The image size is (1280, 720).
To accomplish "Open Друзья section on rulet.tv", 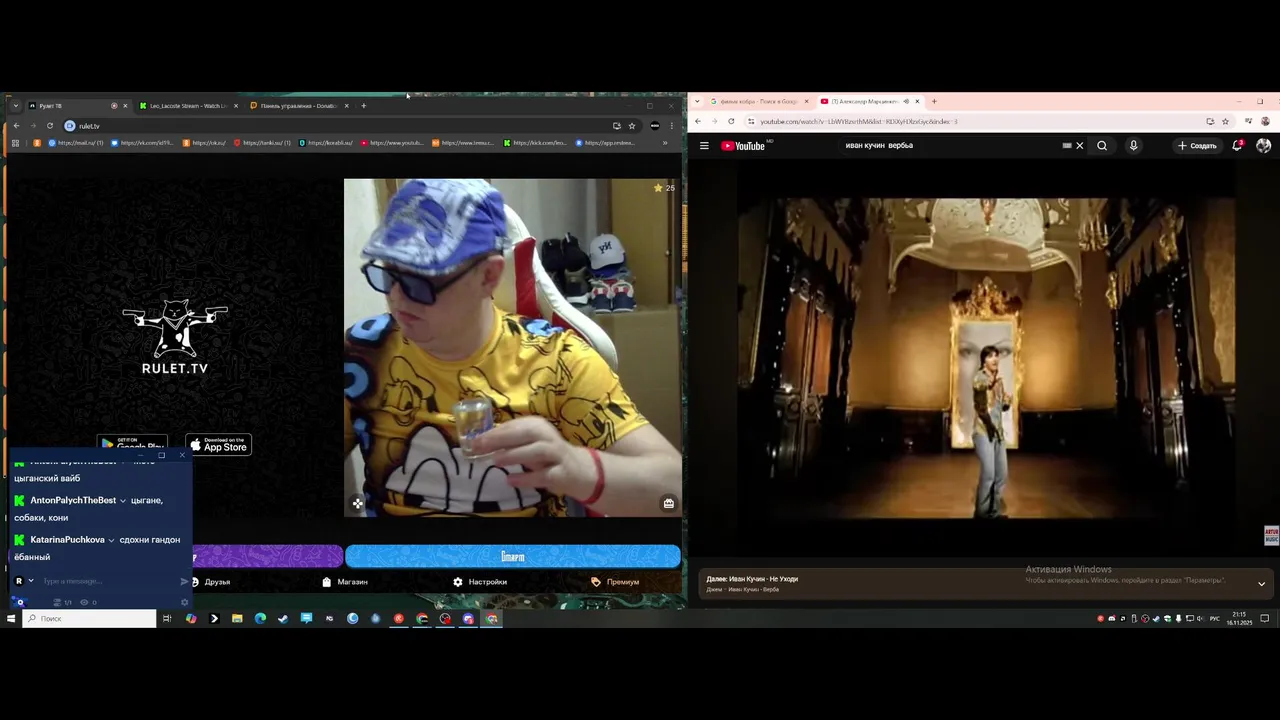I will coord(211,582).
